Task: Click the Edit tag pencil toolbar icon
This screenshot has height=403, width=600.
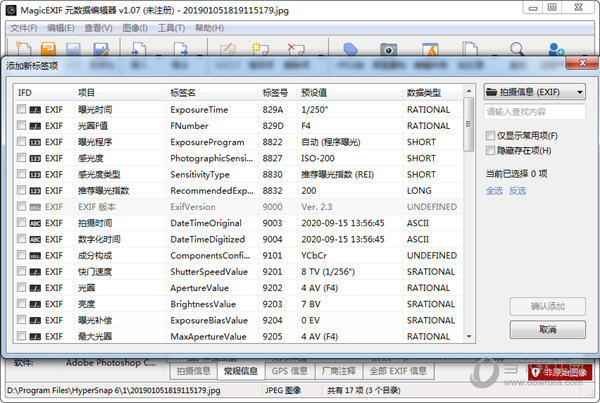Action: [x=228, y=49]
